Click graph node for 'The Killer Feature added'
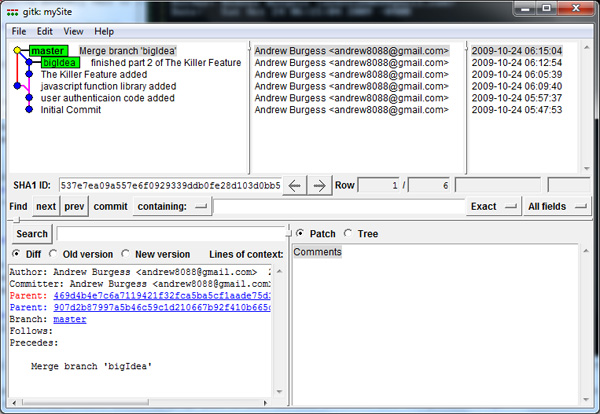600x414 pixels. [x=29, y=74]
